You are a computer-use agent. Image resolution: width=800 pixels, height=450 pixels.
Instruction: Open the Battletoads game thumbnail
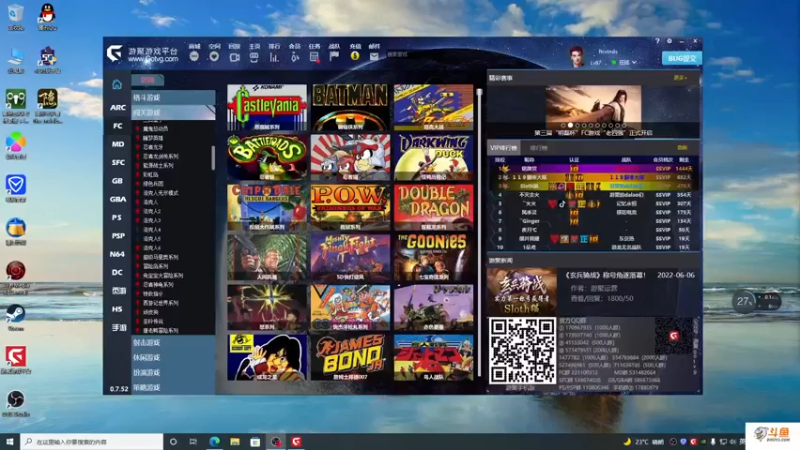click(267, 157)
